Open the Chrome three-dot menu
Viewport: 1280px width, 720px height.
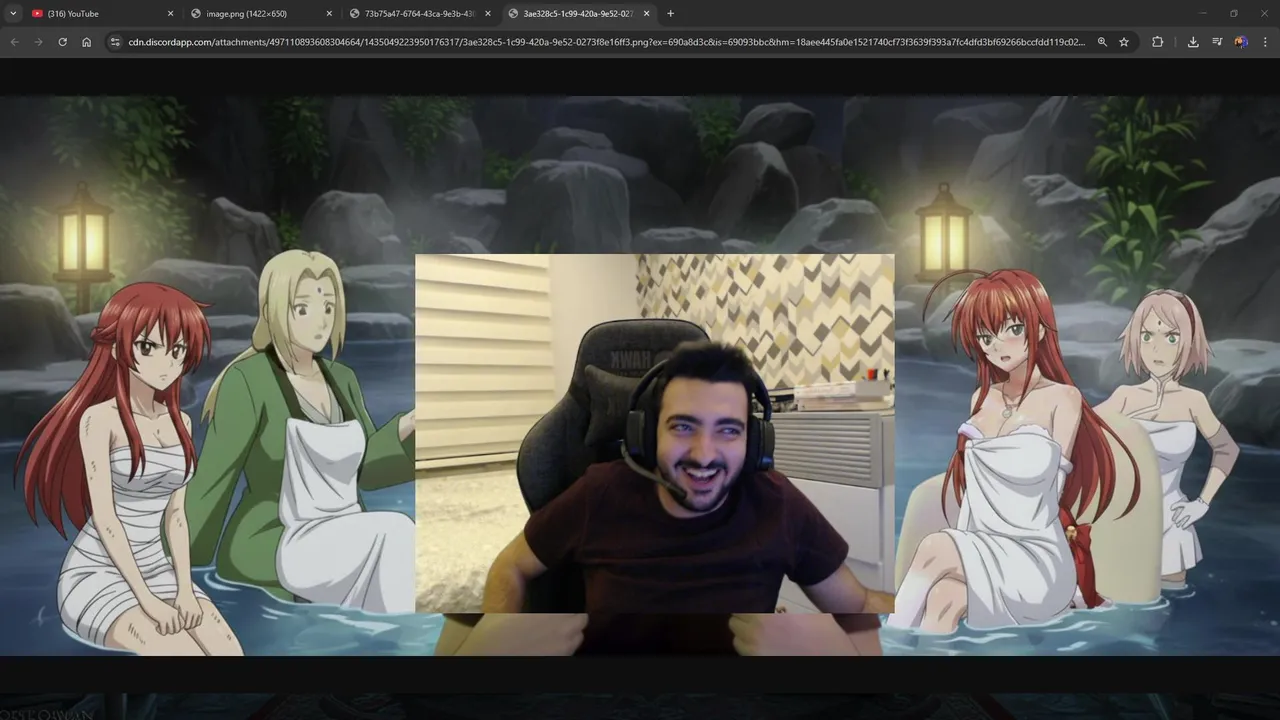[1265, 42]
